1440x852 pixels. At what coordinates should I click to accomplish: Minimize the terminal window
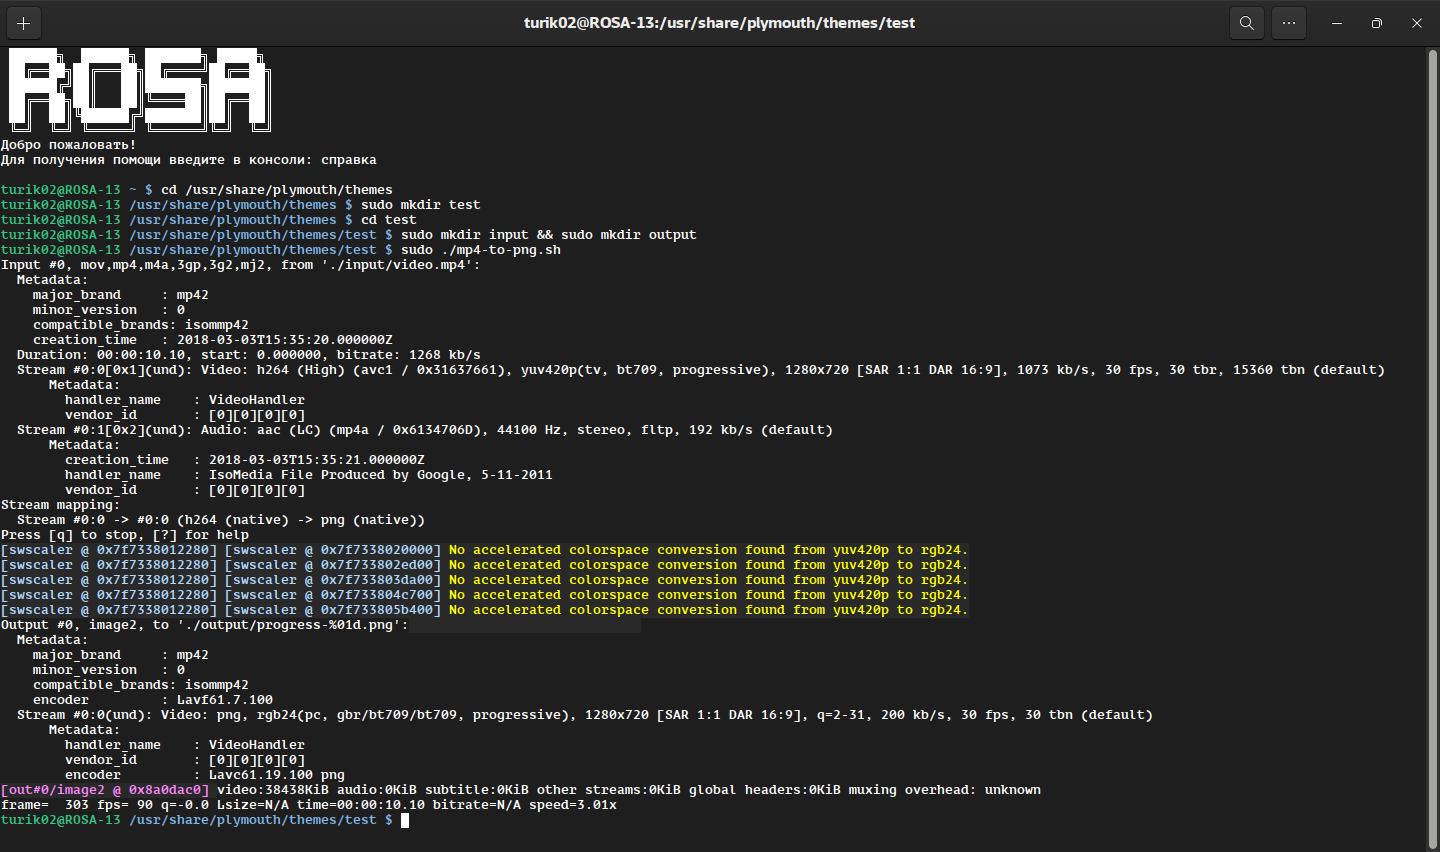coord(1337,23)
